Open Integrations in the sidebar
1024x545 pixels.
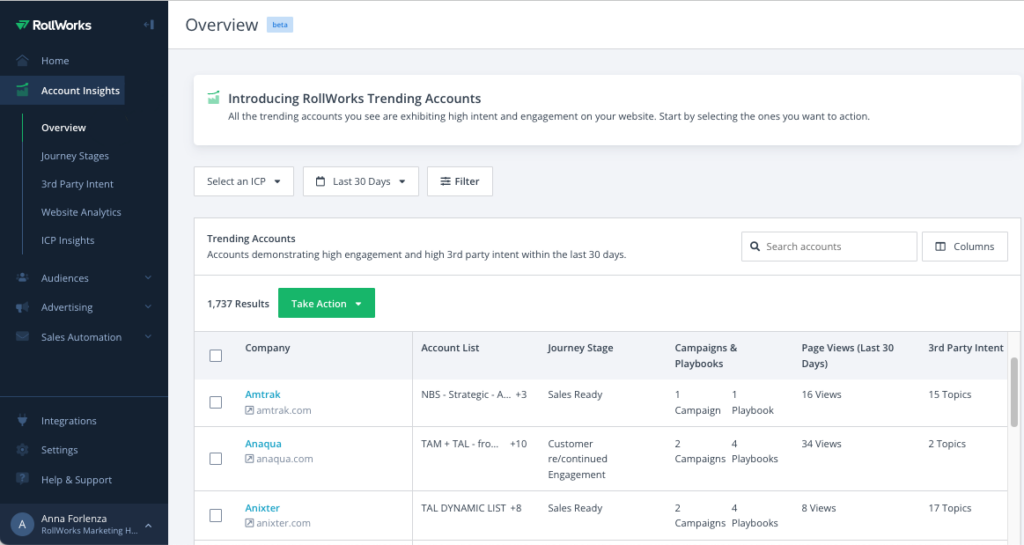point(69,421)
